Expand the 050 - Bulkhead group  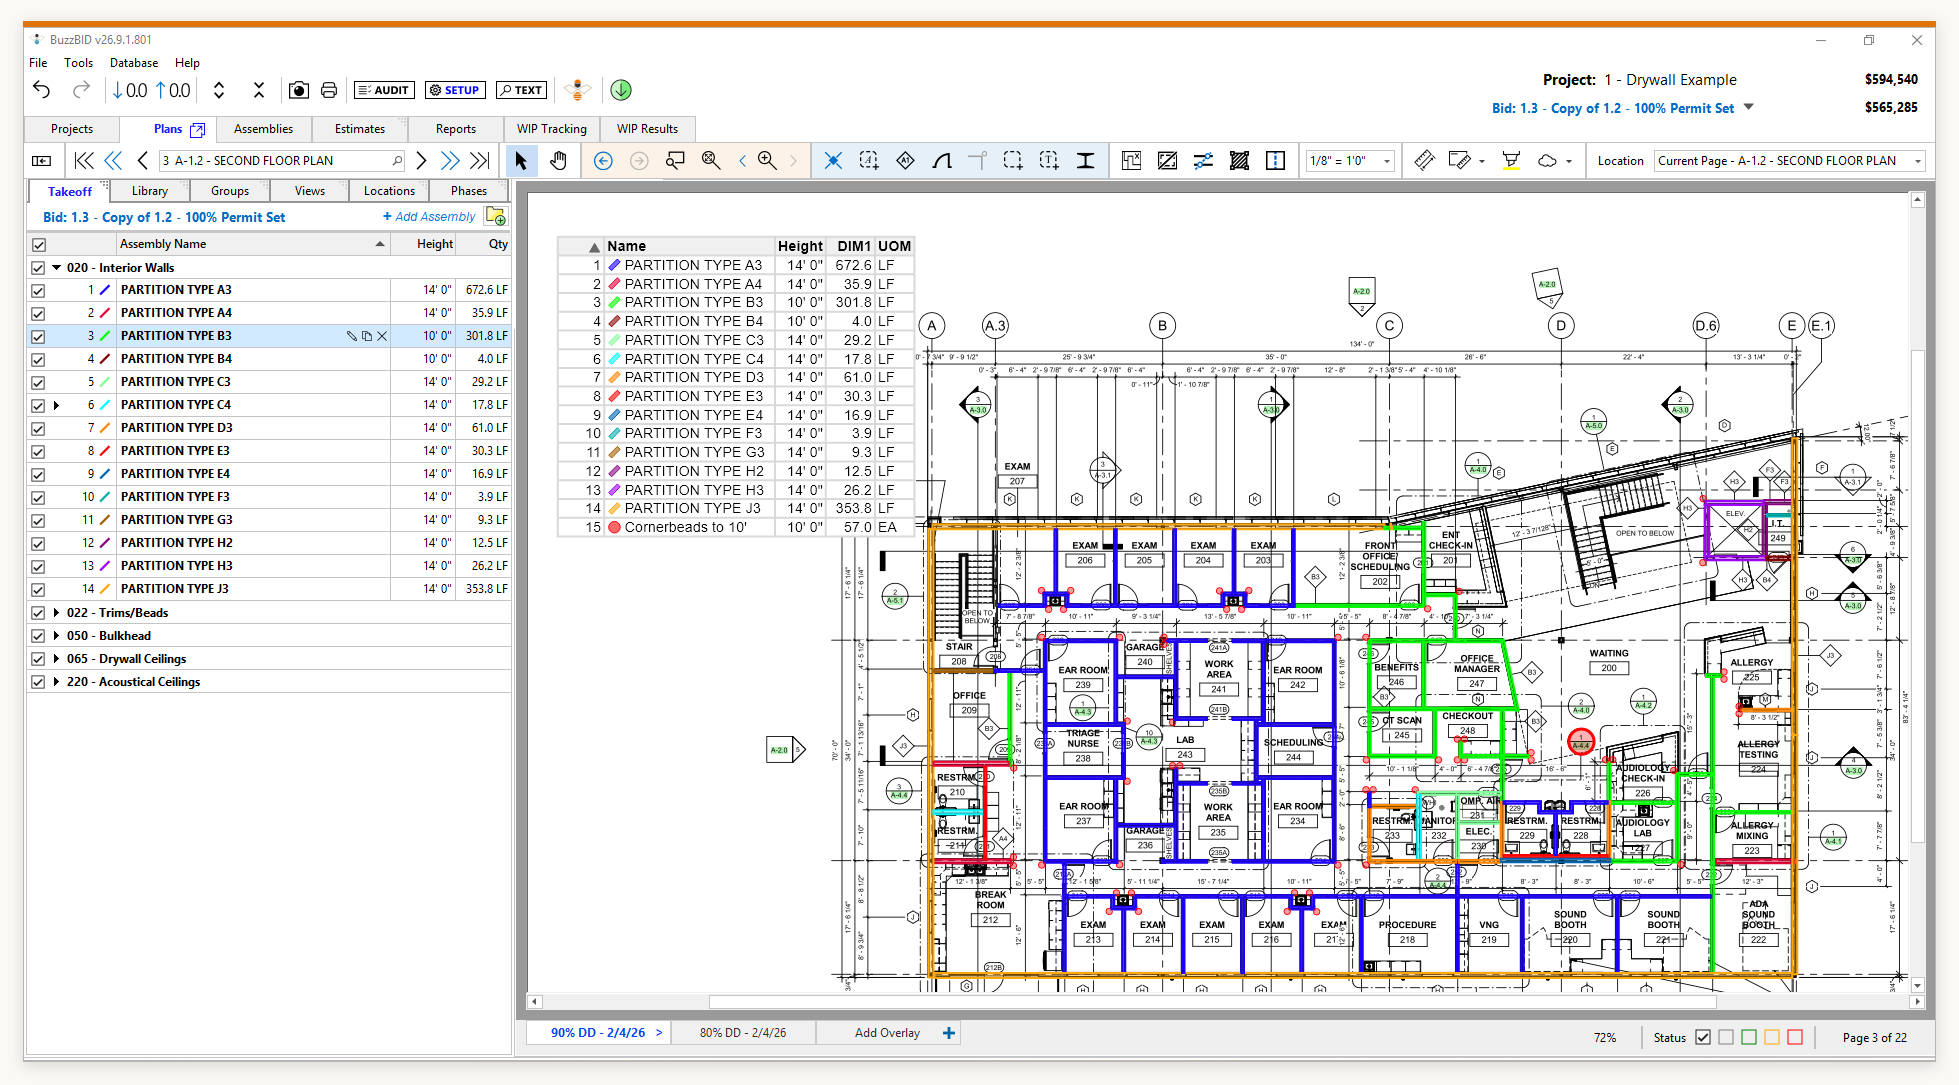[57, 636]
